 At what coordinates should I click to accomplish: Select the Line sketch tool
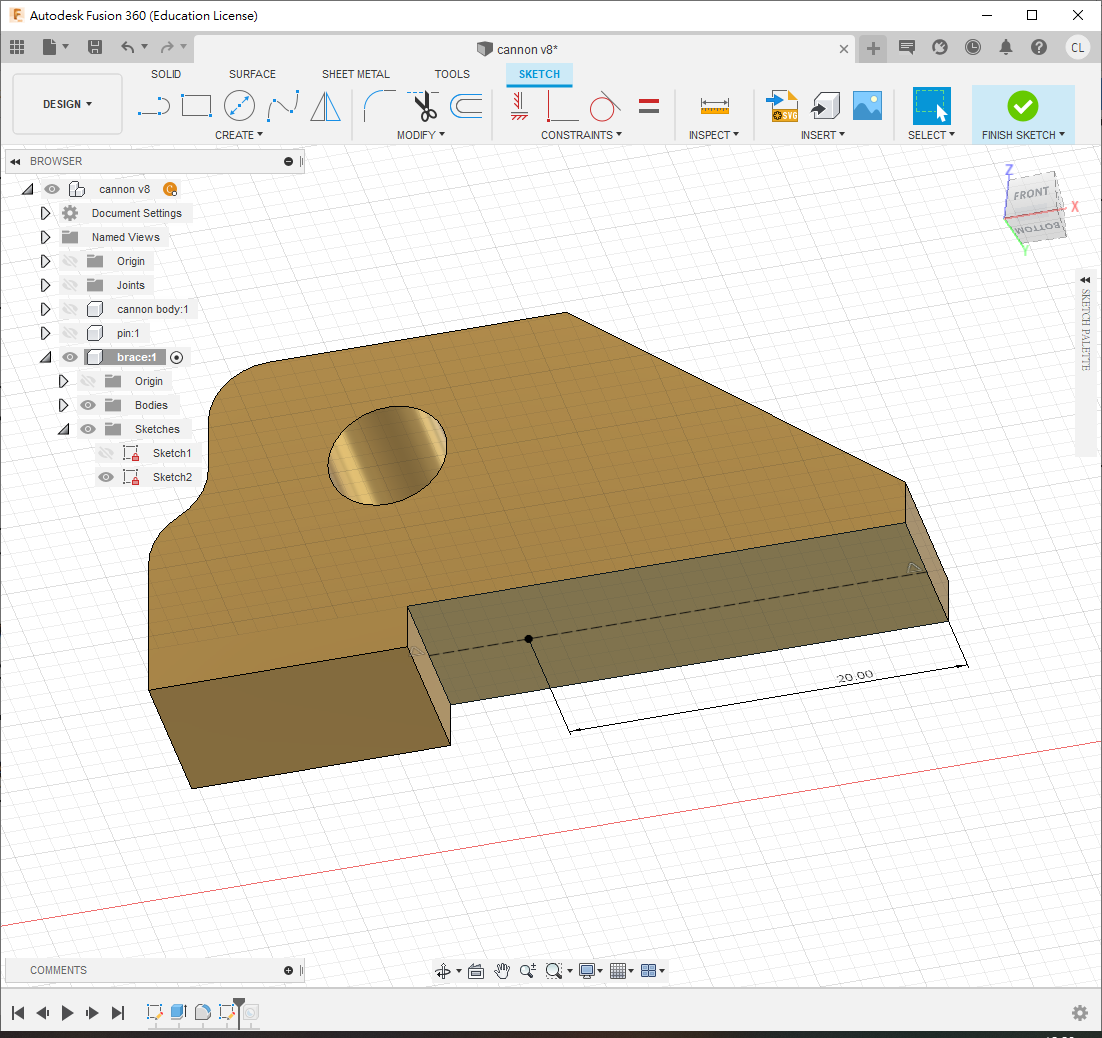[x=153, y=105]
